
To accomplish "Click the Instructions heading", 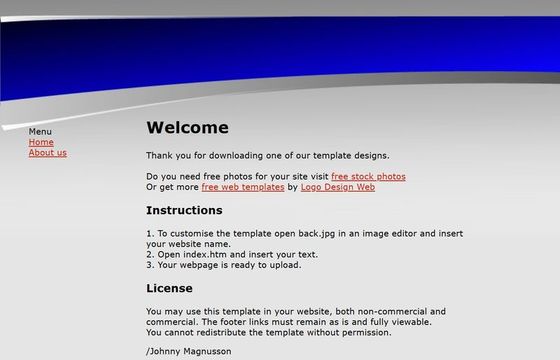I will click(184, 210).
